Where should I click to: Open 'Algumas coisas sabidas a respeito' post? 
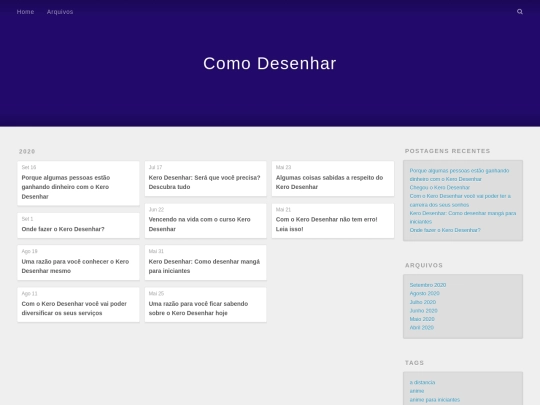pyautogui.click(x=333, y=179)
